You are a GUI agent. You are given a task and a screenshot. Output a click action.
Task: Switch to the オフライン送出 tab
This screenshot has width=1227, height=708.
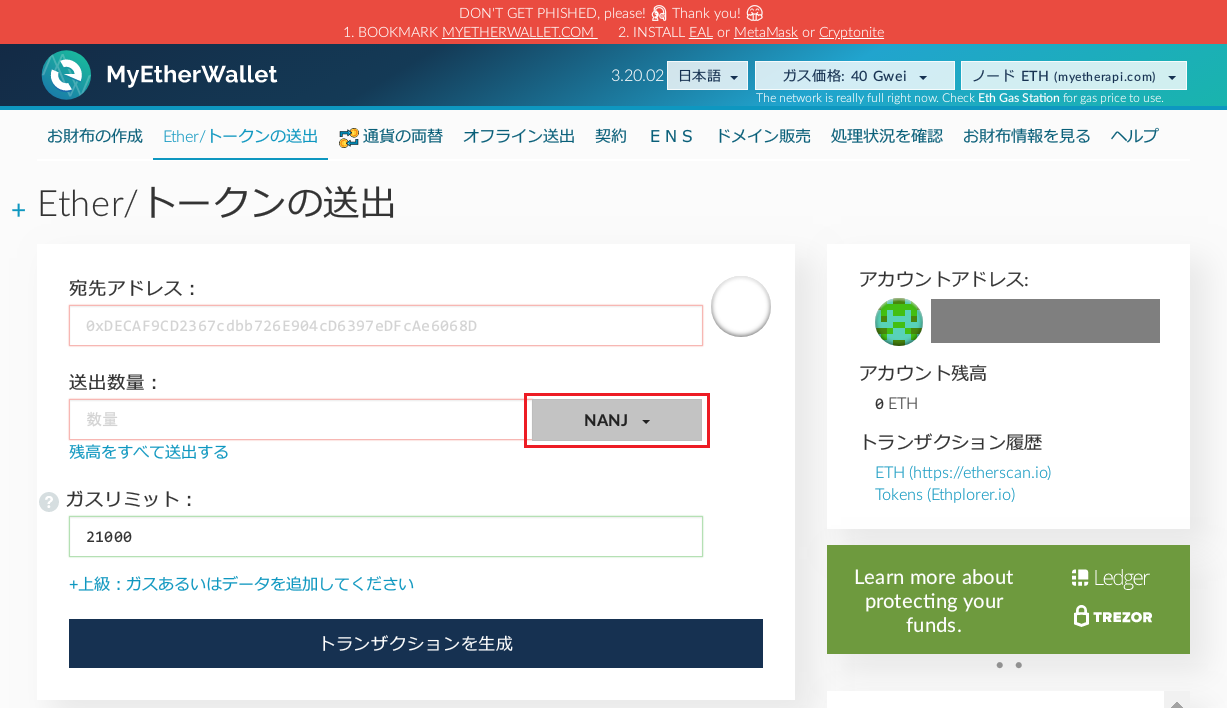(x=519, y=136)
